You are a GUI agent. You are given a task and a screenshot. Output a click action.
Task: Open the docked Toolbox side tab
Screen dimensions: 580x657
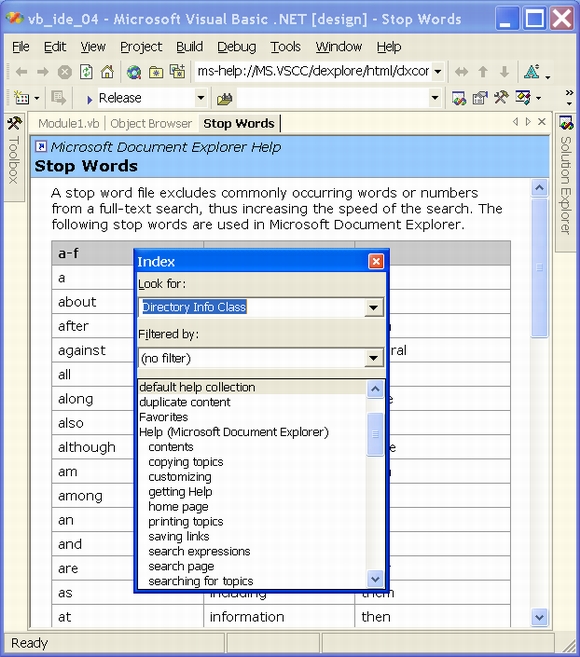14,157
